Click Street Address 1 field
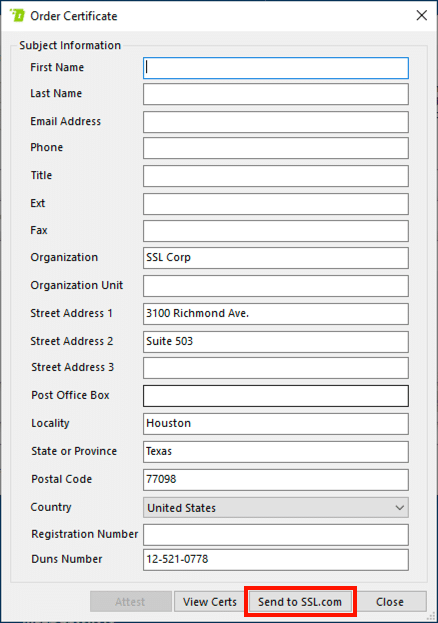Image resolution: width=438 pixels, height=623 pixels. pos(275,314)
